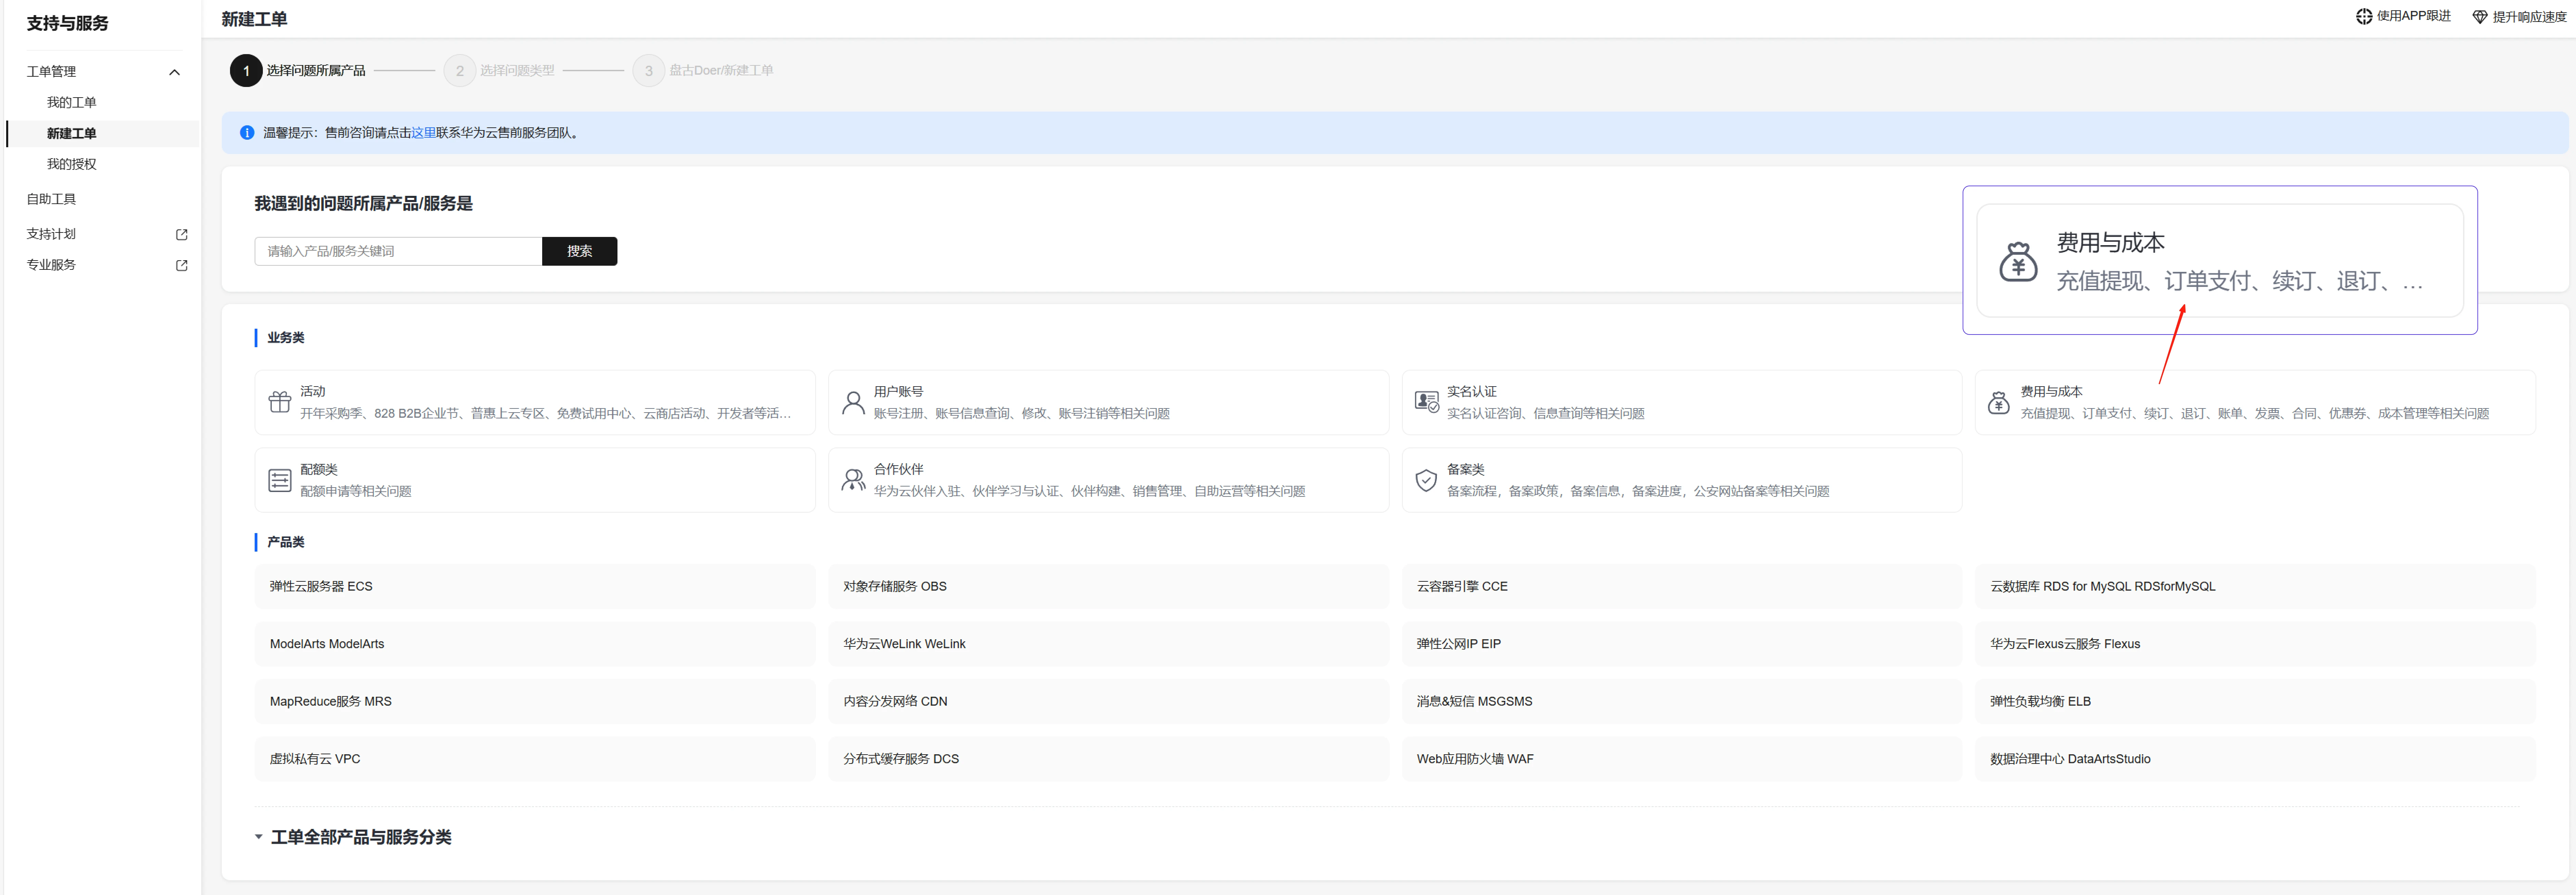Select 虚拟私有云 VPC product
Viewport: 2576px width, 895px height.
(535, 759)
